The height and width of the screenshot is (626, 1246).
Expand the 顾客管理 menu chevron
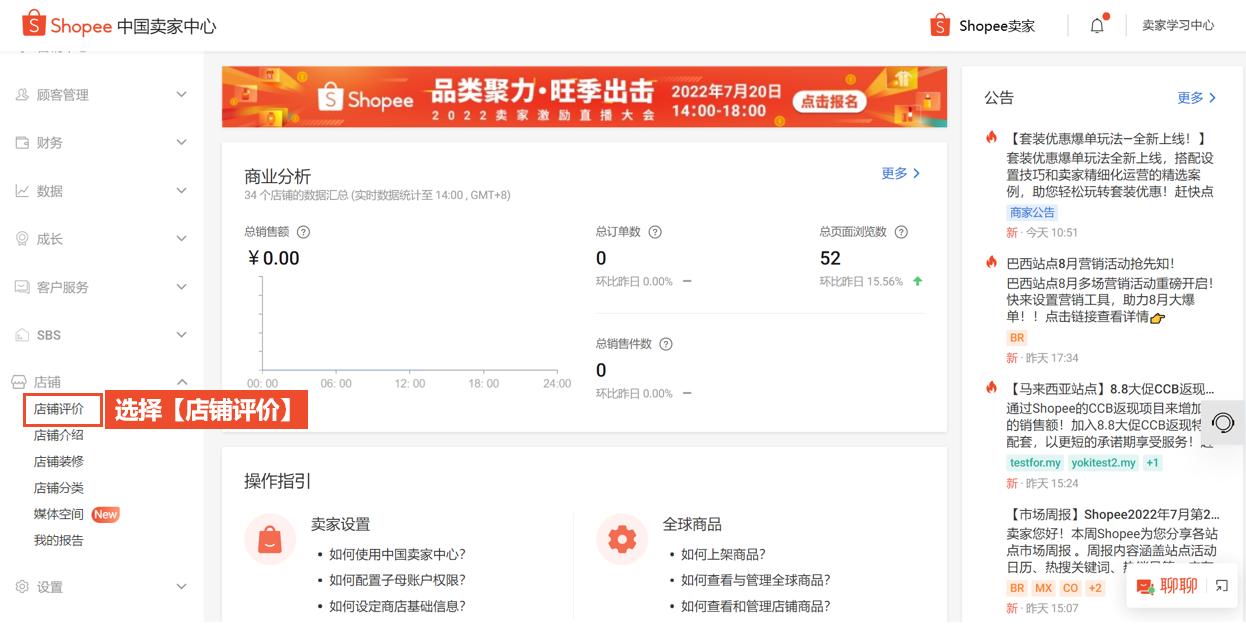point(181,94)
